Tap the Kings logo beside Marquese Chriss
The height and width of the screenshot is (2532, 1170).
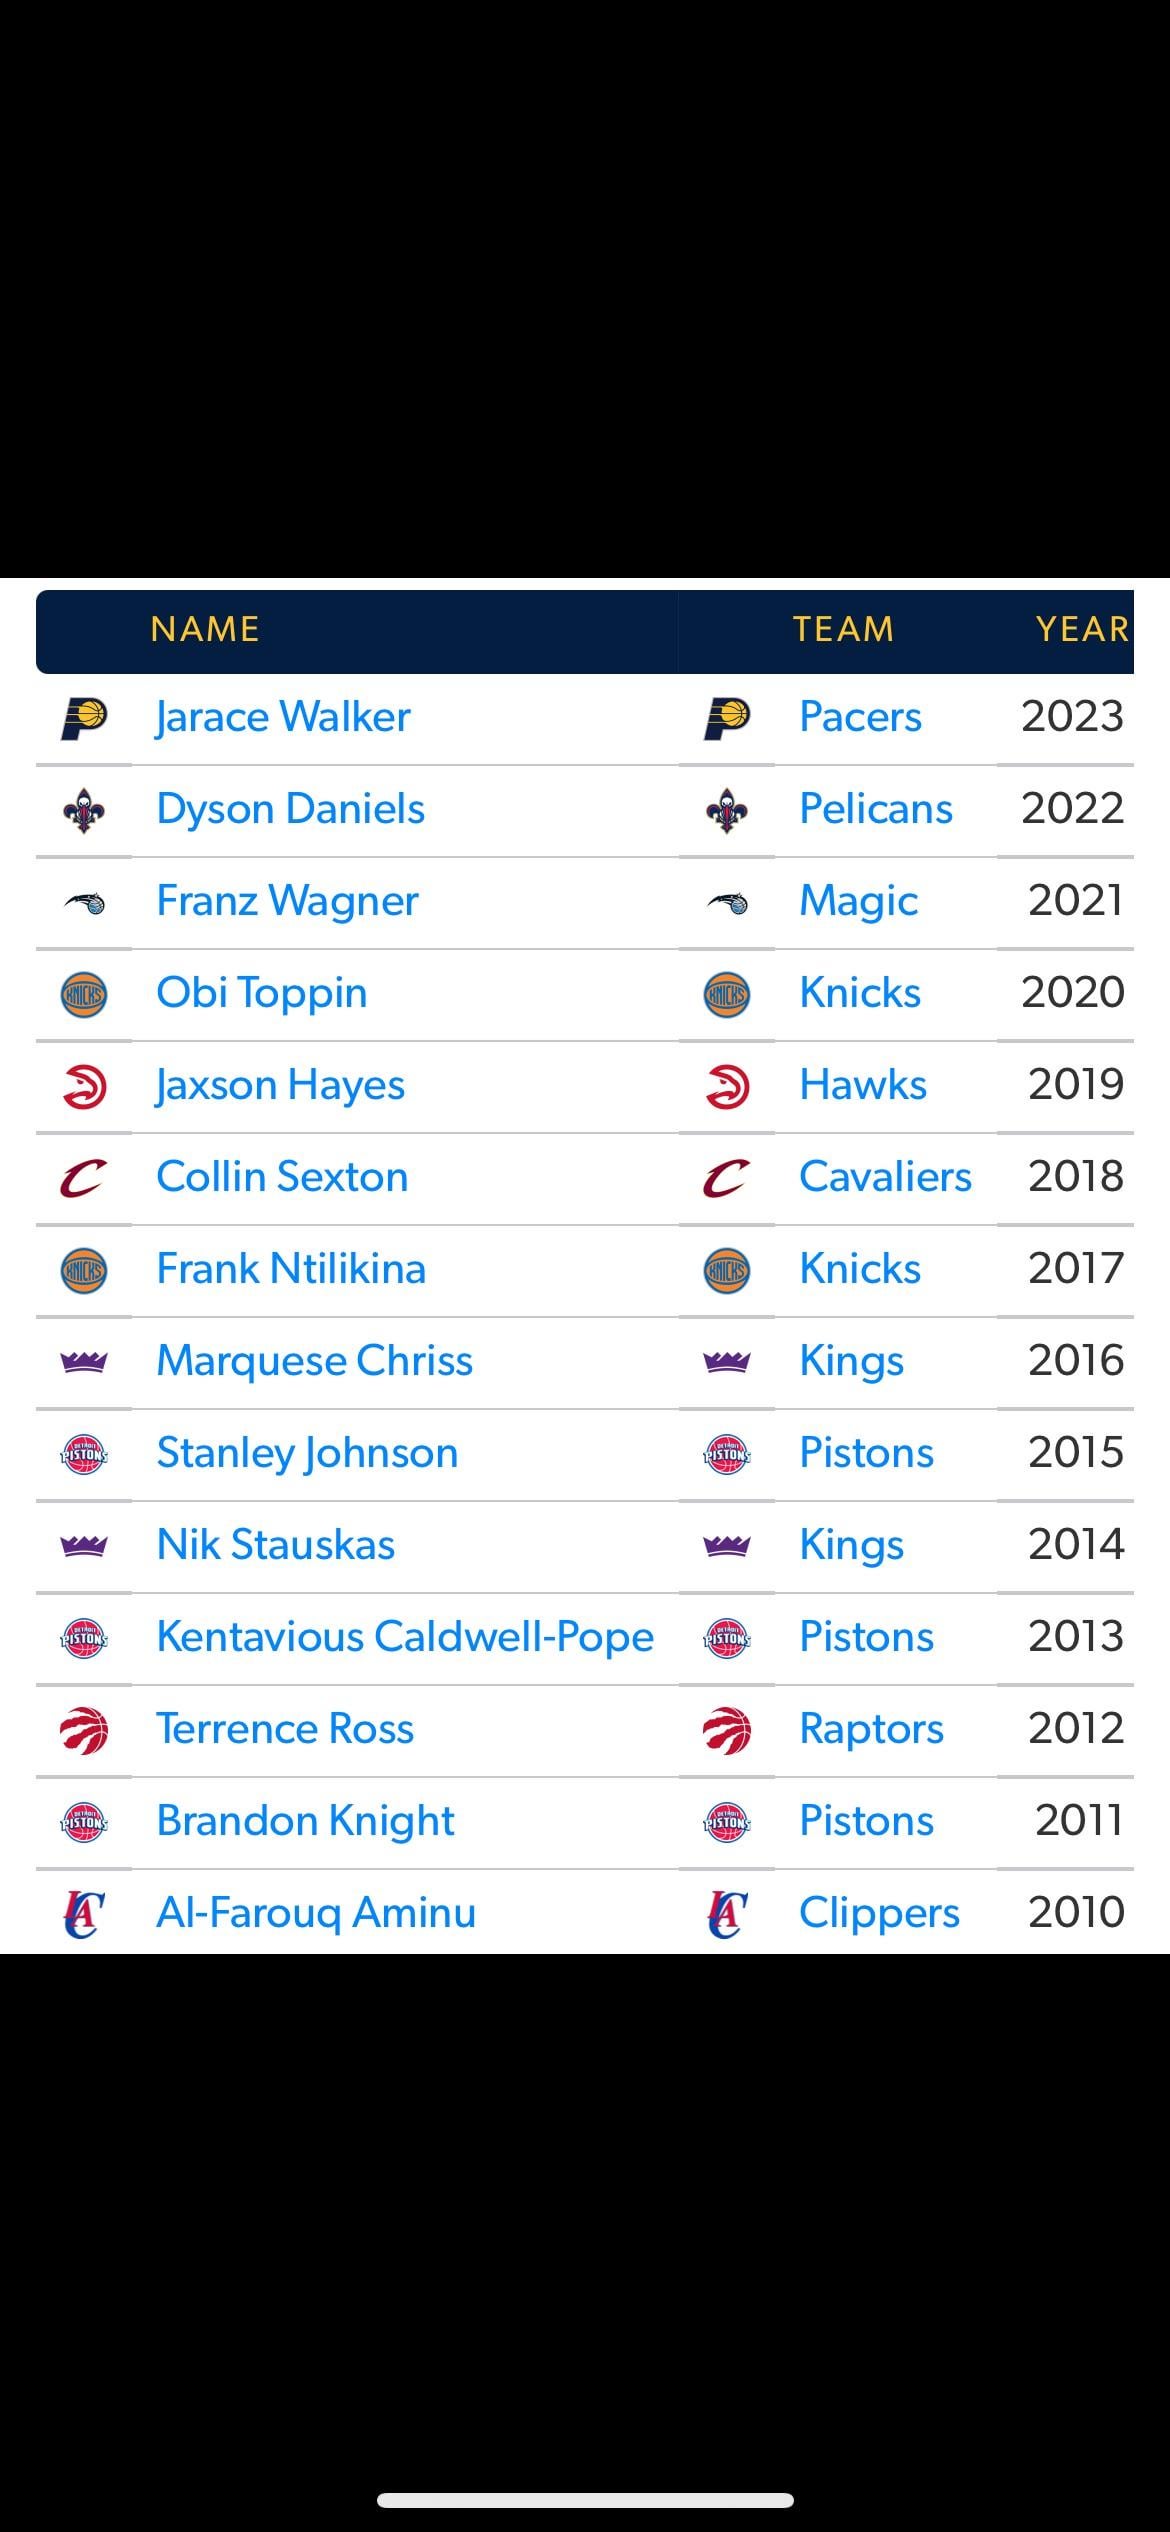(x=84, y=1362)
